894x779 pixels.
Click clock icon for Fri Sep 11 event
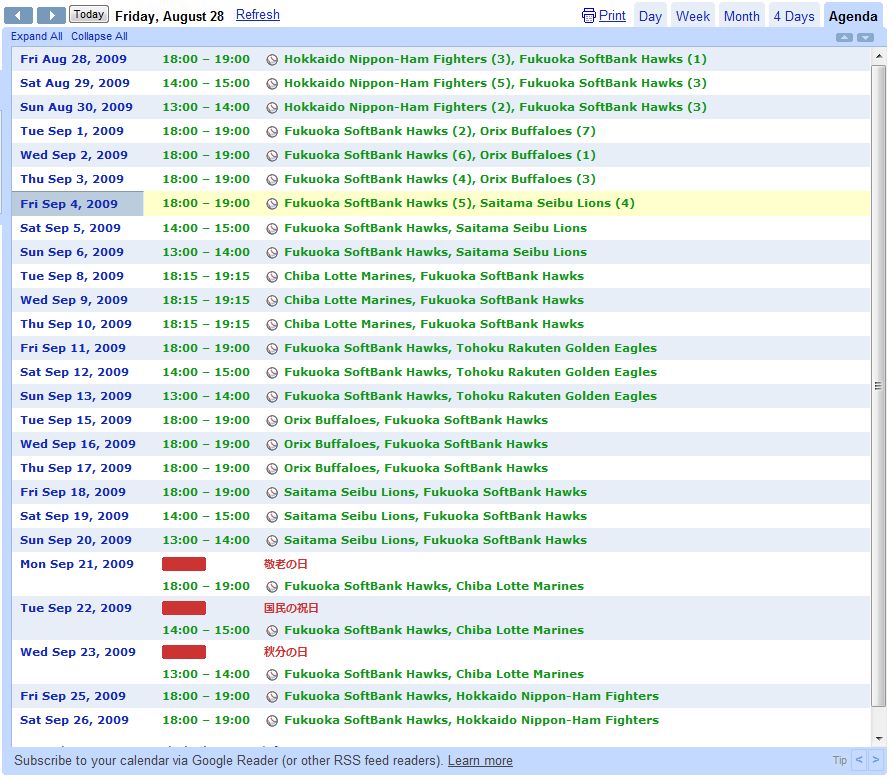tap(273, 348)
